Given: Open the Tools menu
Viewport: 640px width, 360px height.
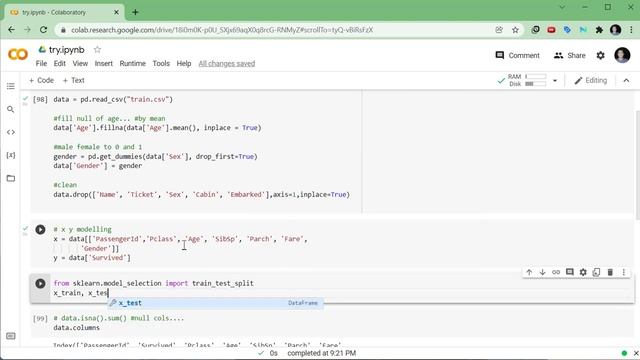Looking at the screenshot, I should [161, 64].
